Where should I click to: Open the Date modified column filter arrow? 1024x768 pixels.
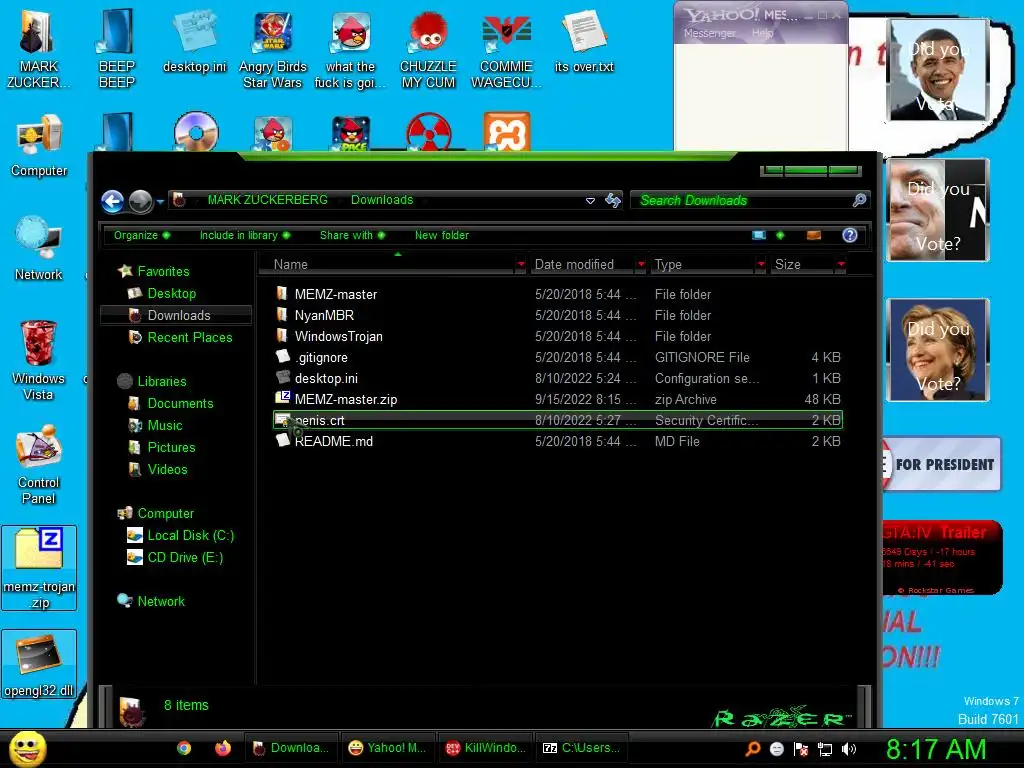point(641,264)
